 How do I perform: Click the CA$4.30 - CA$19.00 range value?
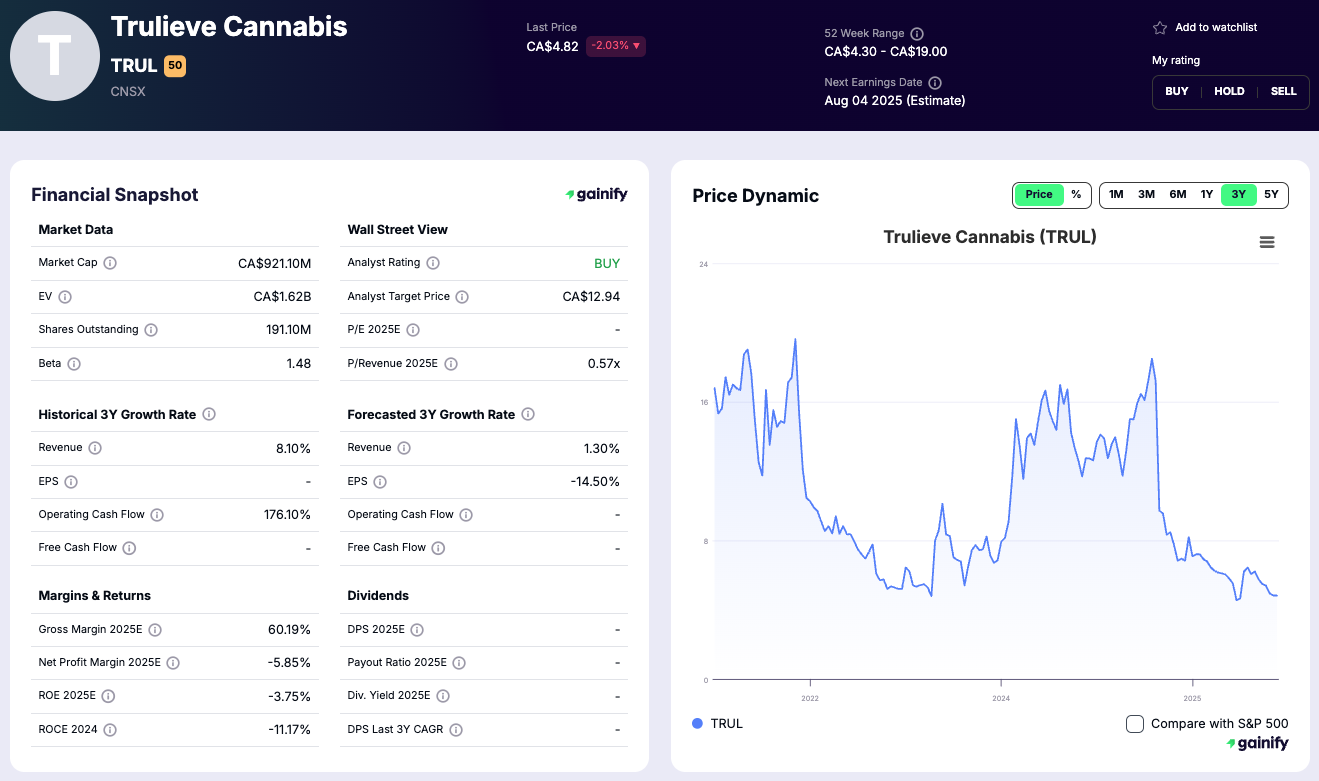click(x=886, y=52)
